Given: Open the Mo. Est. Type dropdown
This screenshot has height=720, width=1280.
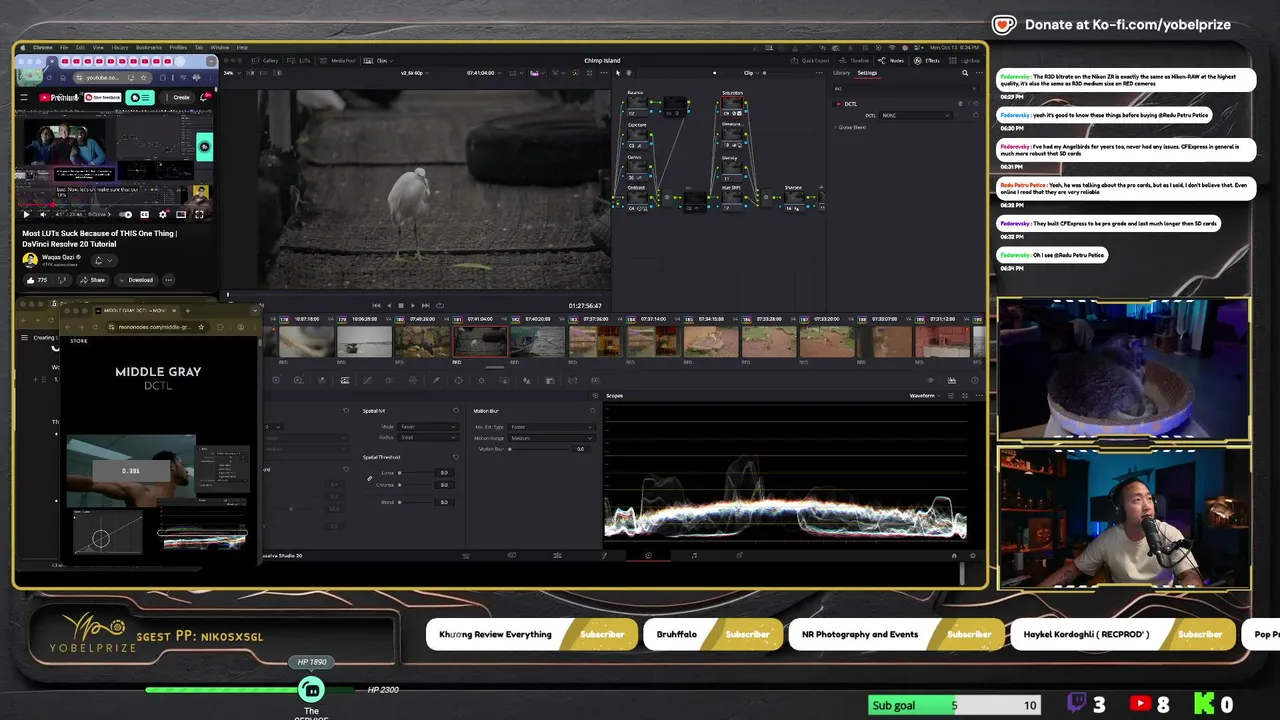Looking at the screenshot, I should pyautogui.click(x=551, y=427).
